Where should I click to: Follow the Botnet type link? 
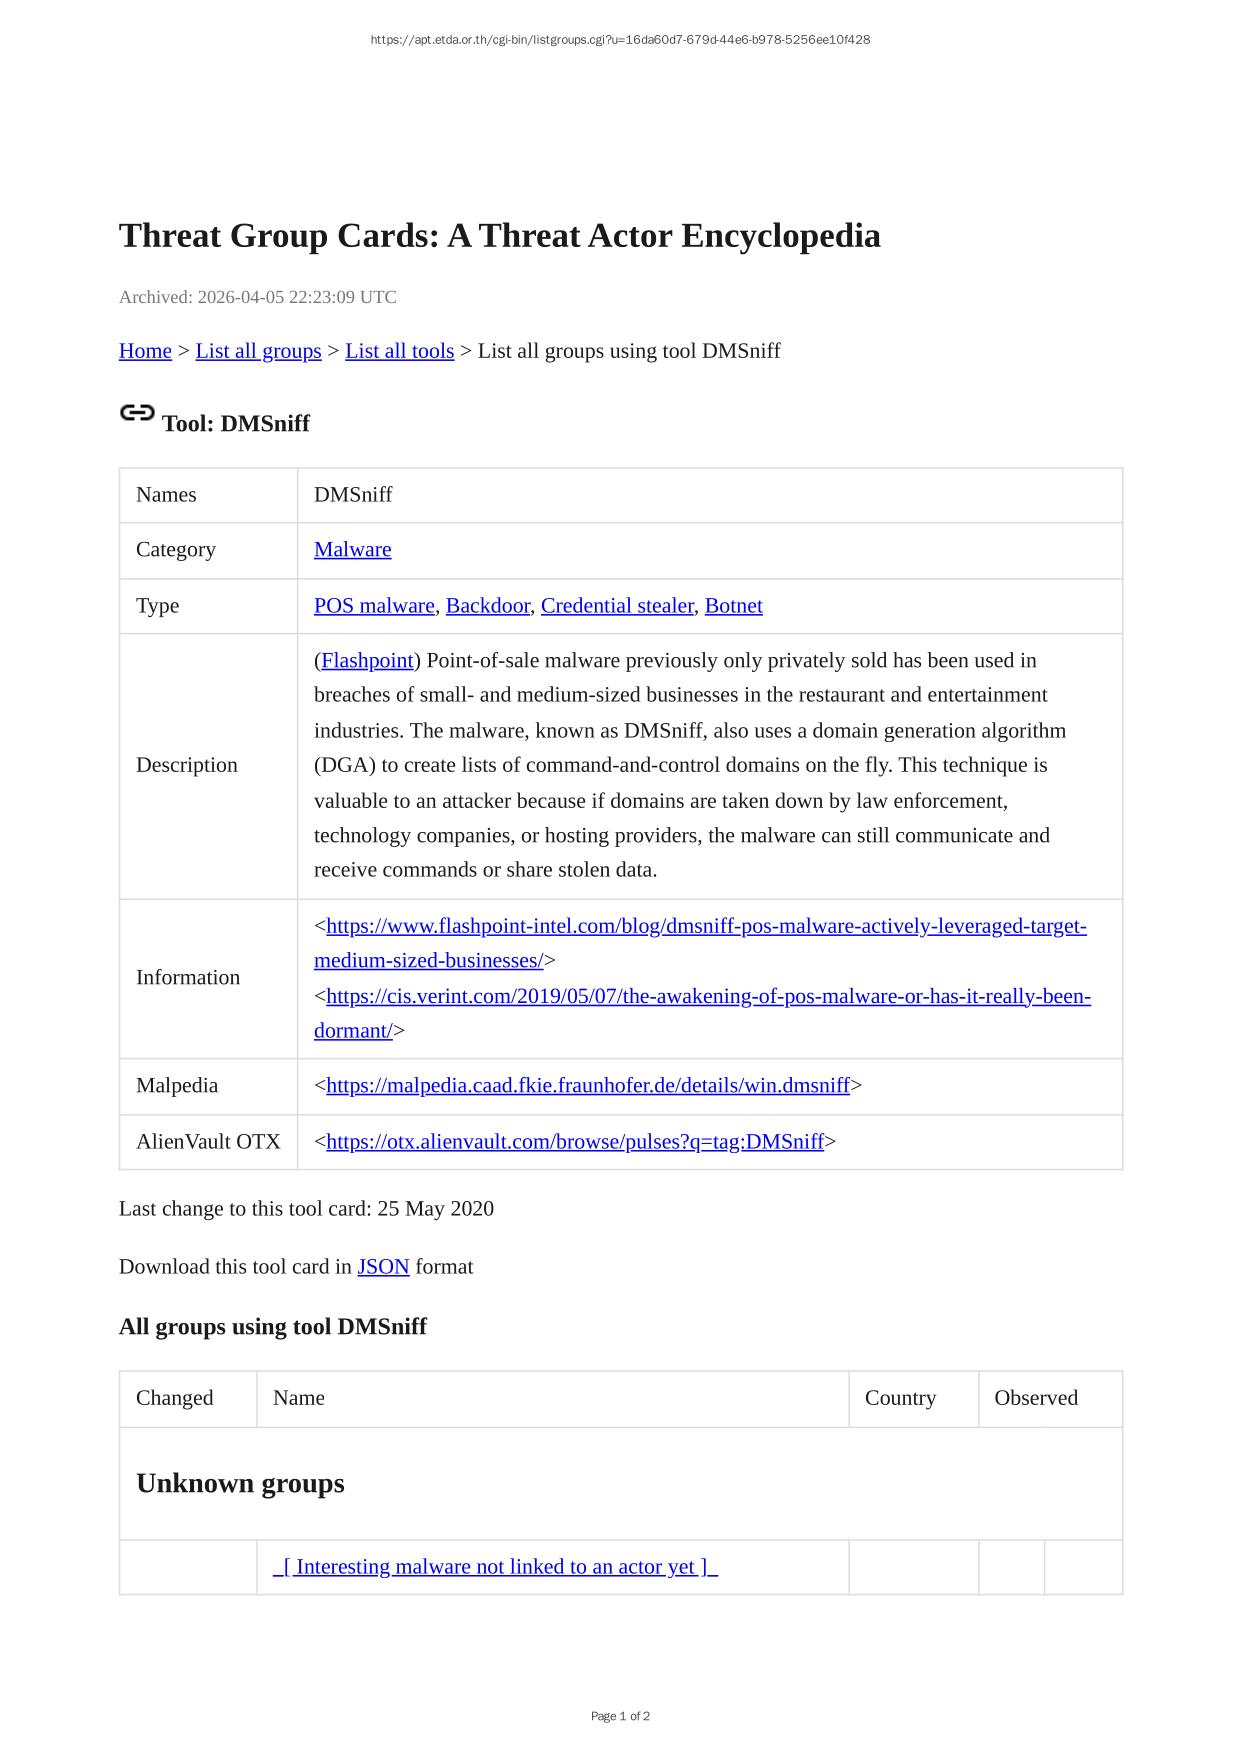click(x=733, y=606)
